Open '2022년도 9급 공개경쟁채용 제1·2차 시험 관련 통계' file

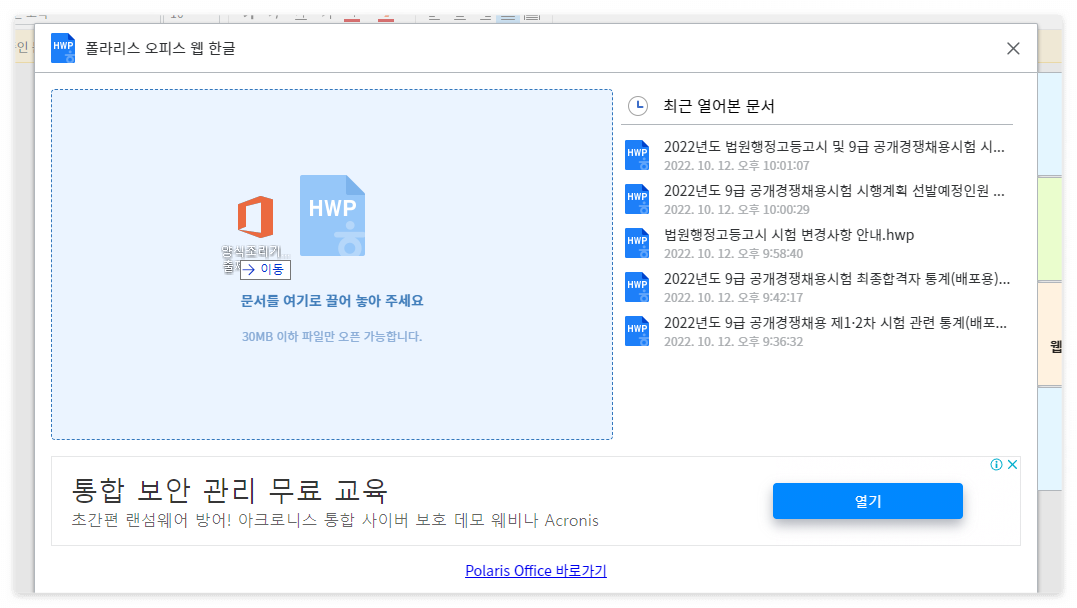pyautogui.click(x=835, y=322)
